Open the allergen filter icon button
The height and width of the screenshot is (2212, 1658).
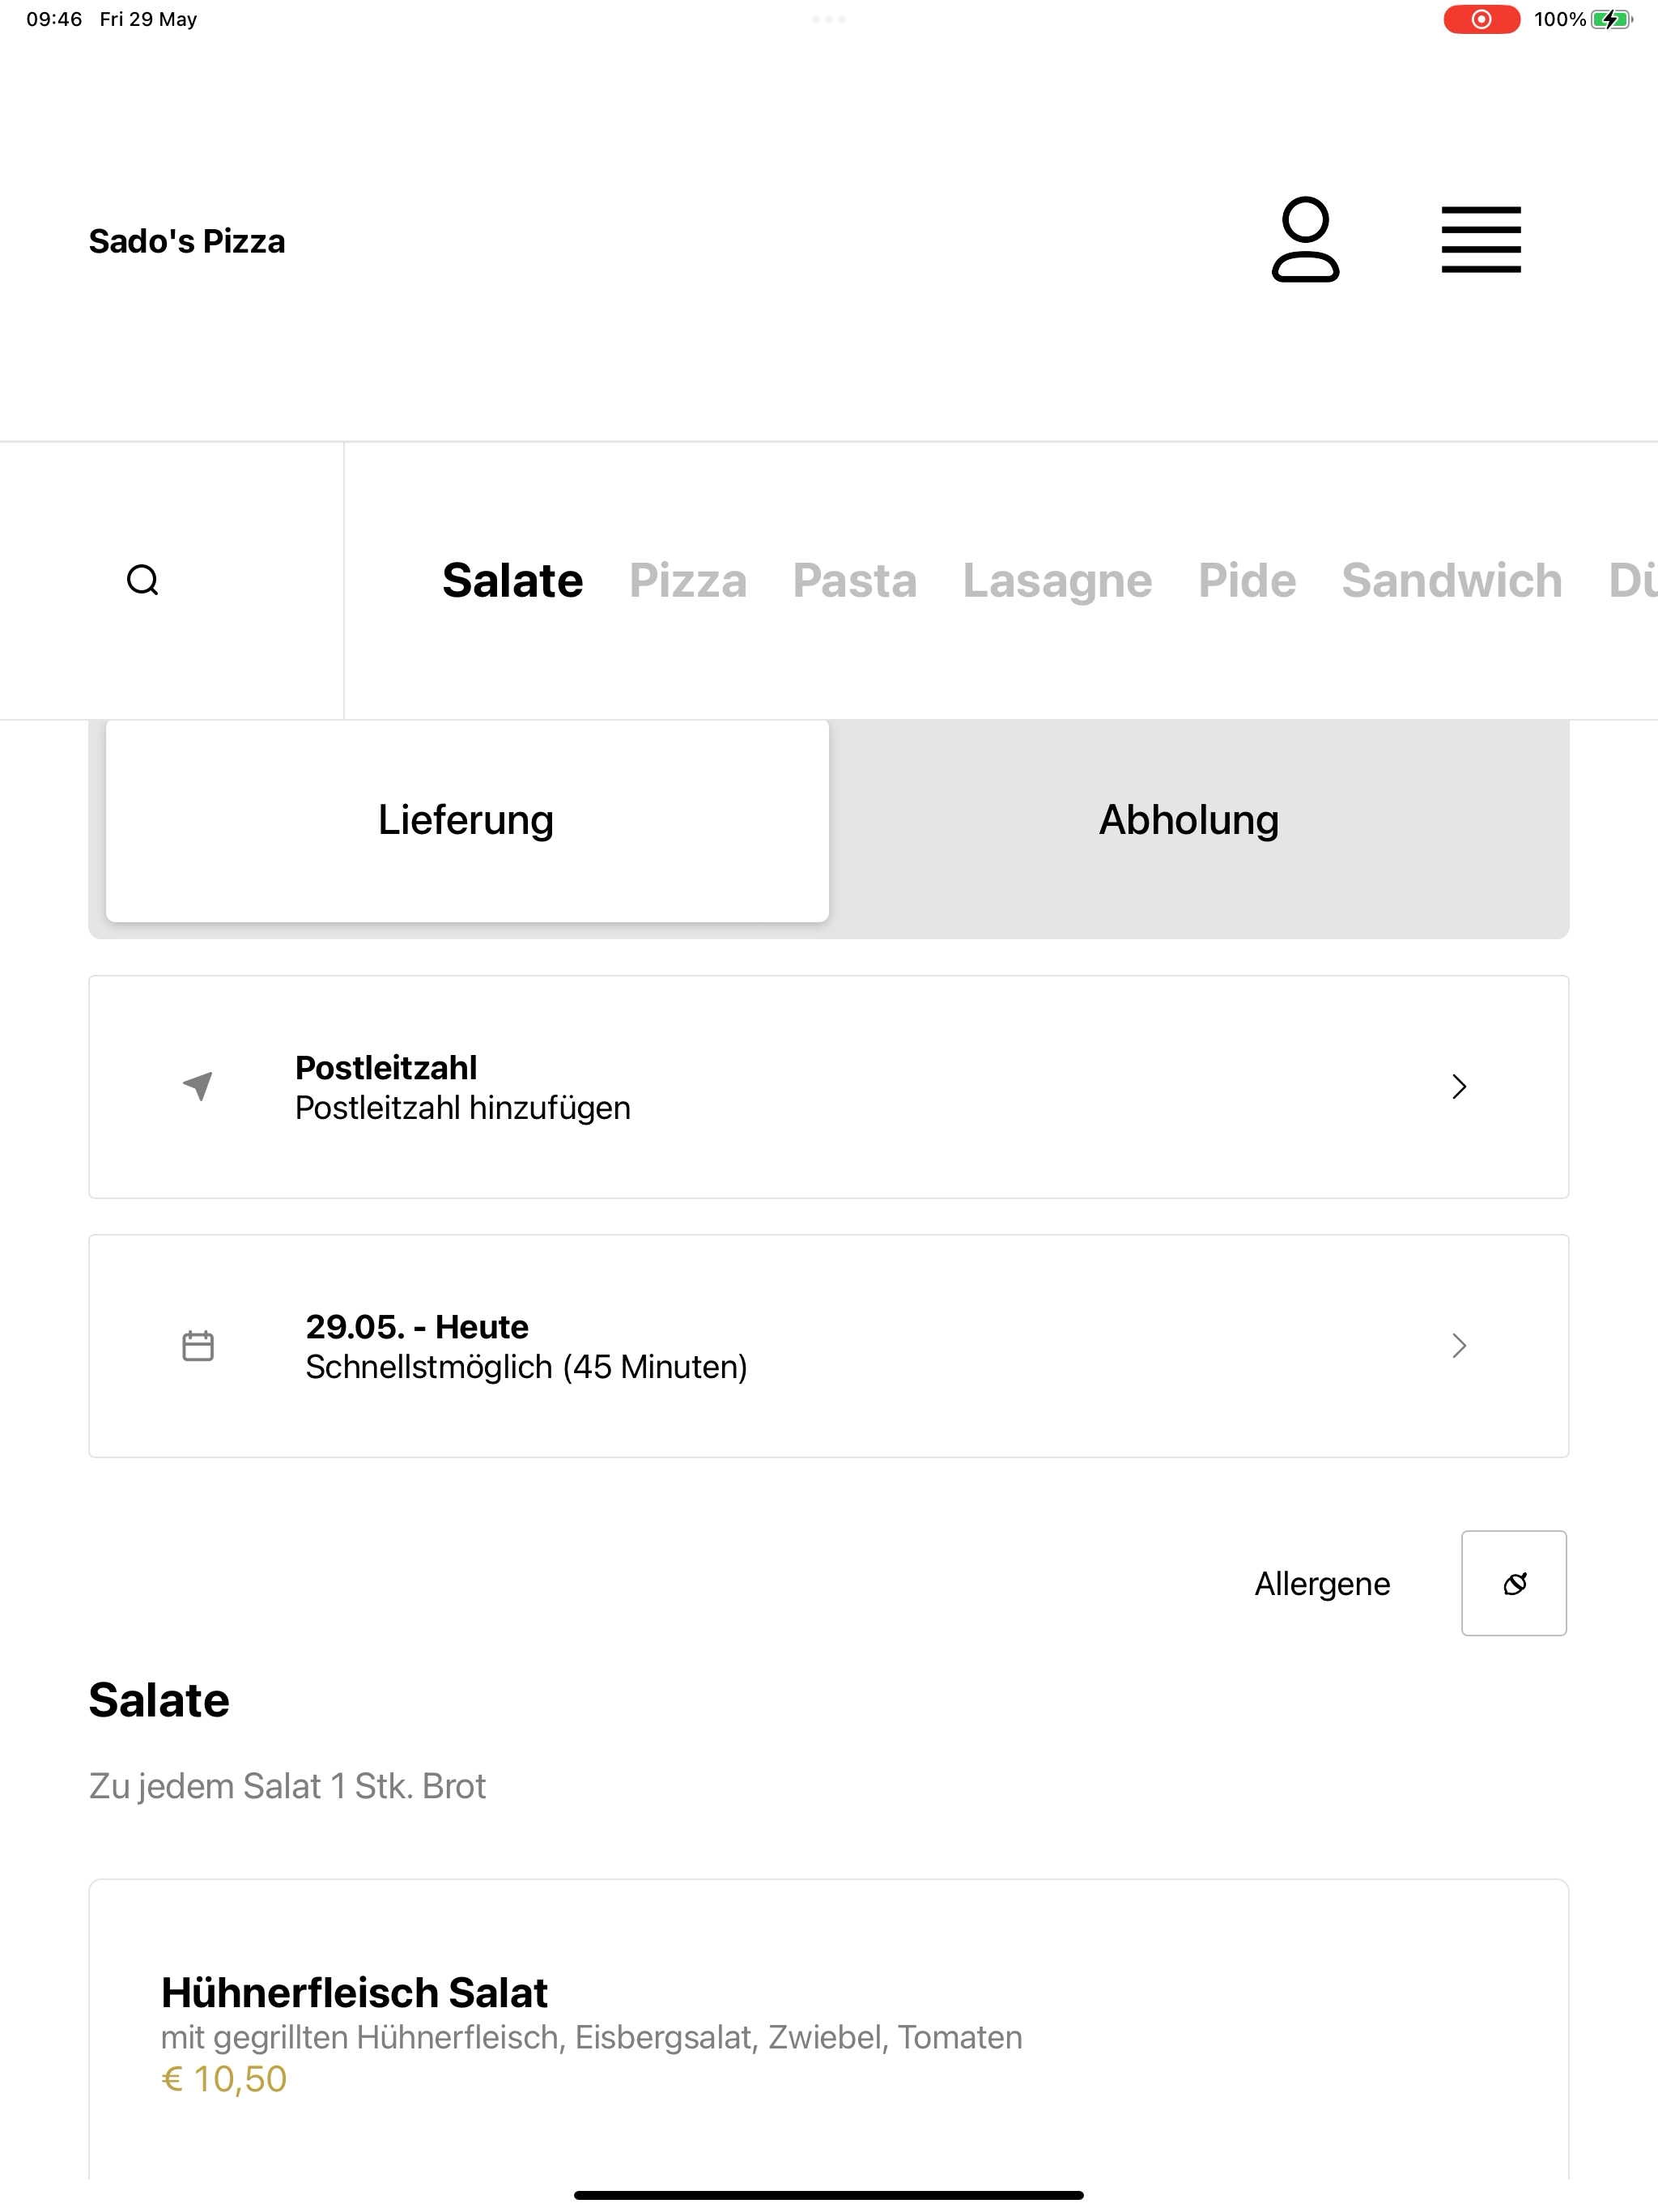[x=1514, y=1583]
